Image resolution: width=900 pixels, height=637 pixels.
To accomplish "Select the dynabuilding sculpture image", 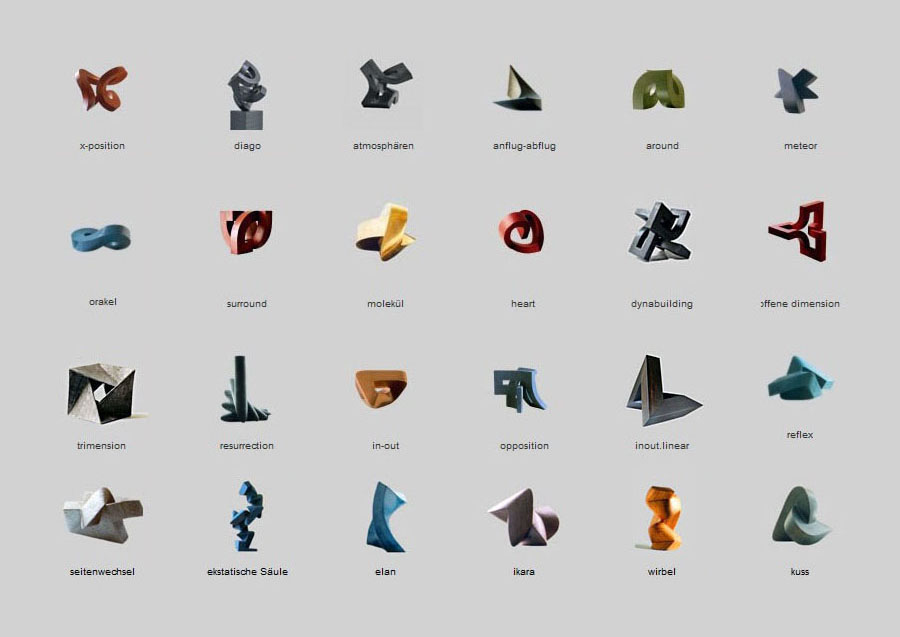I will (661, 233).
